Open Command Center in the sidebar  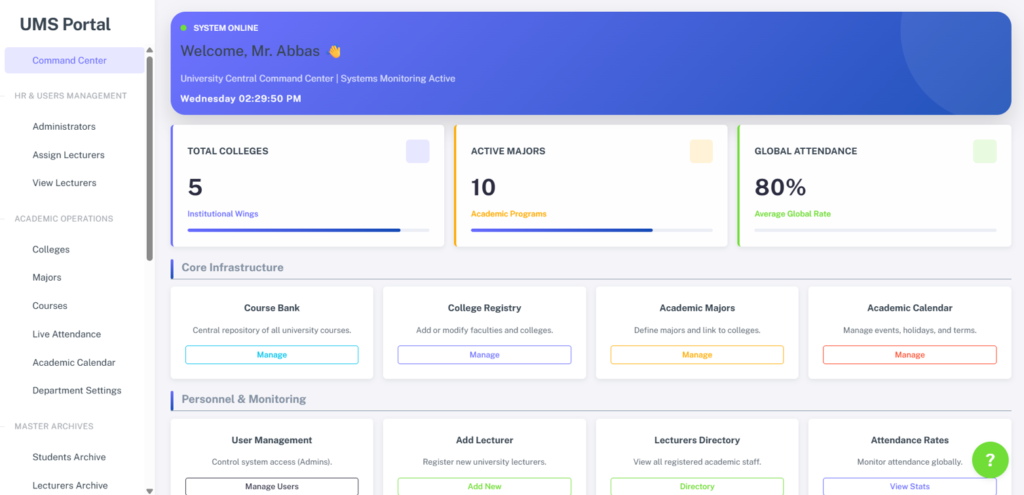pos(74,61)
